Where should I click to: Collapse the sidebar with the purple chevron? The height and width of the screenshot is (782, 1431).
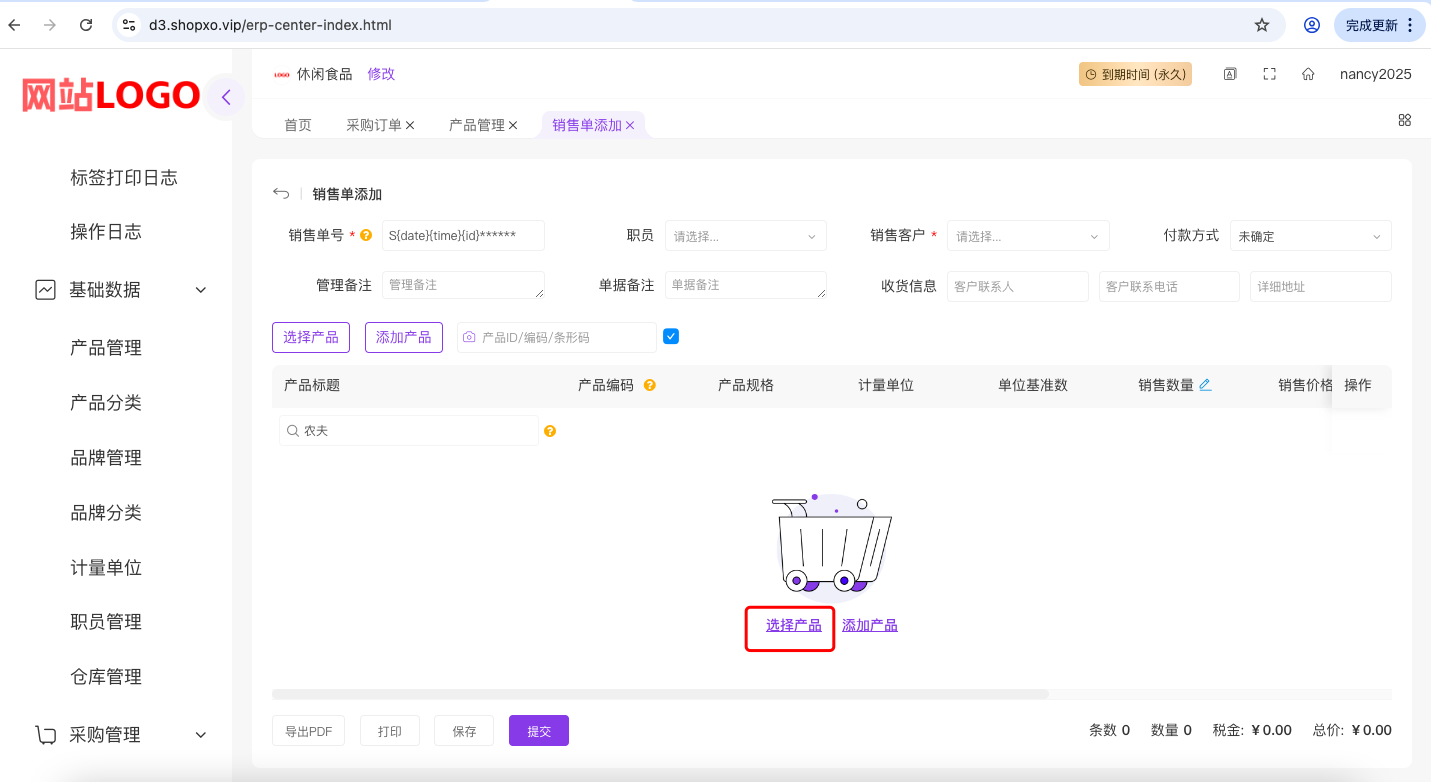(226, 97)
